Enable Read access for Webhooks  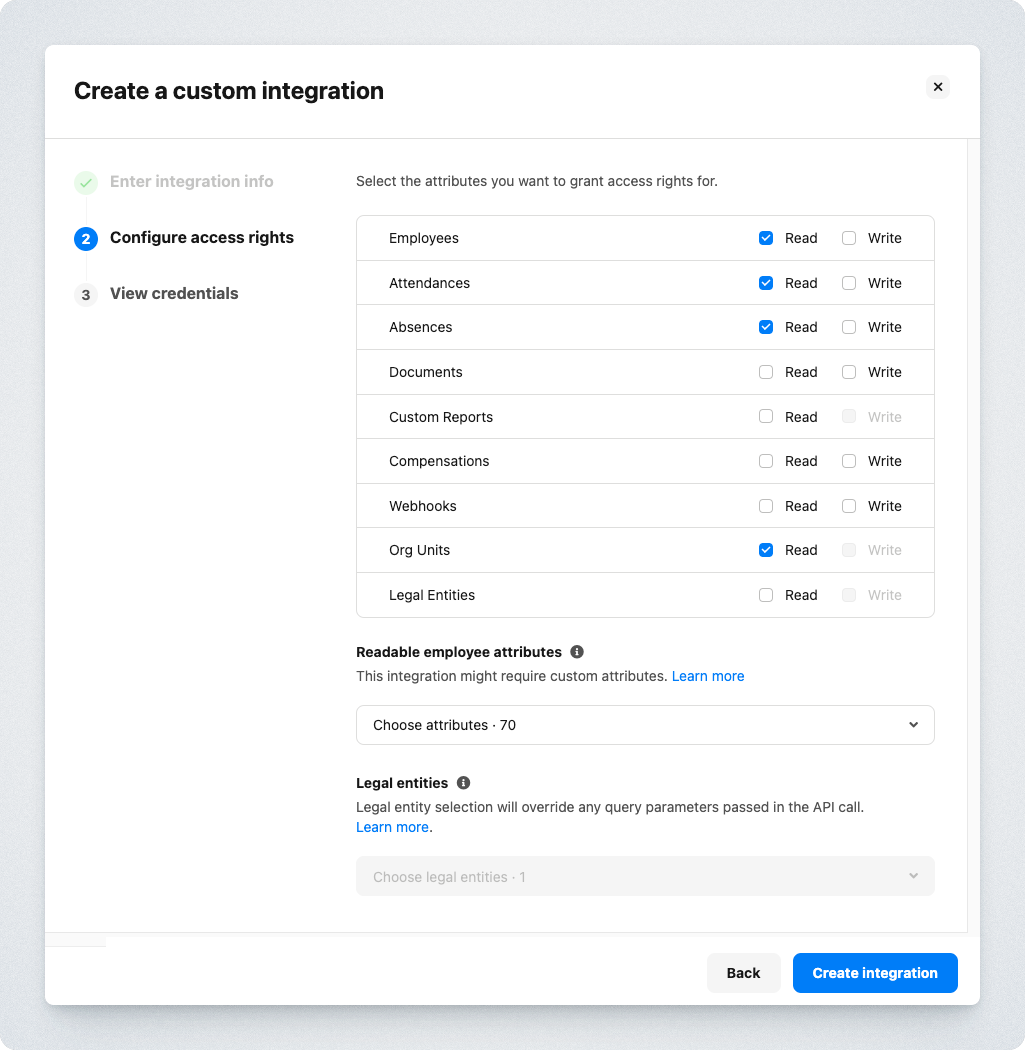766,506
